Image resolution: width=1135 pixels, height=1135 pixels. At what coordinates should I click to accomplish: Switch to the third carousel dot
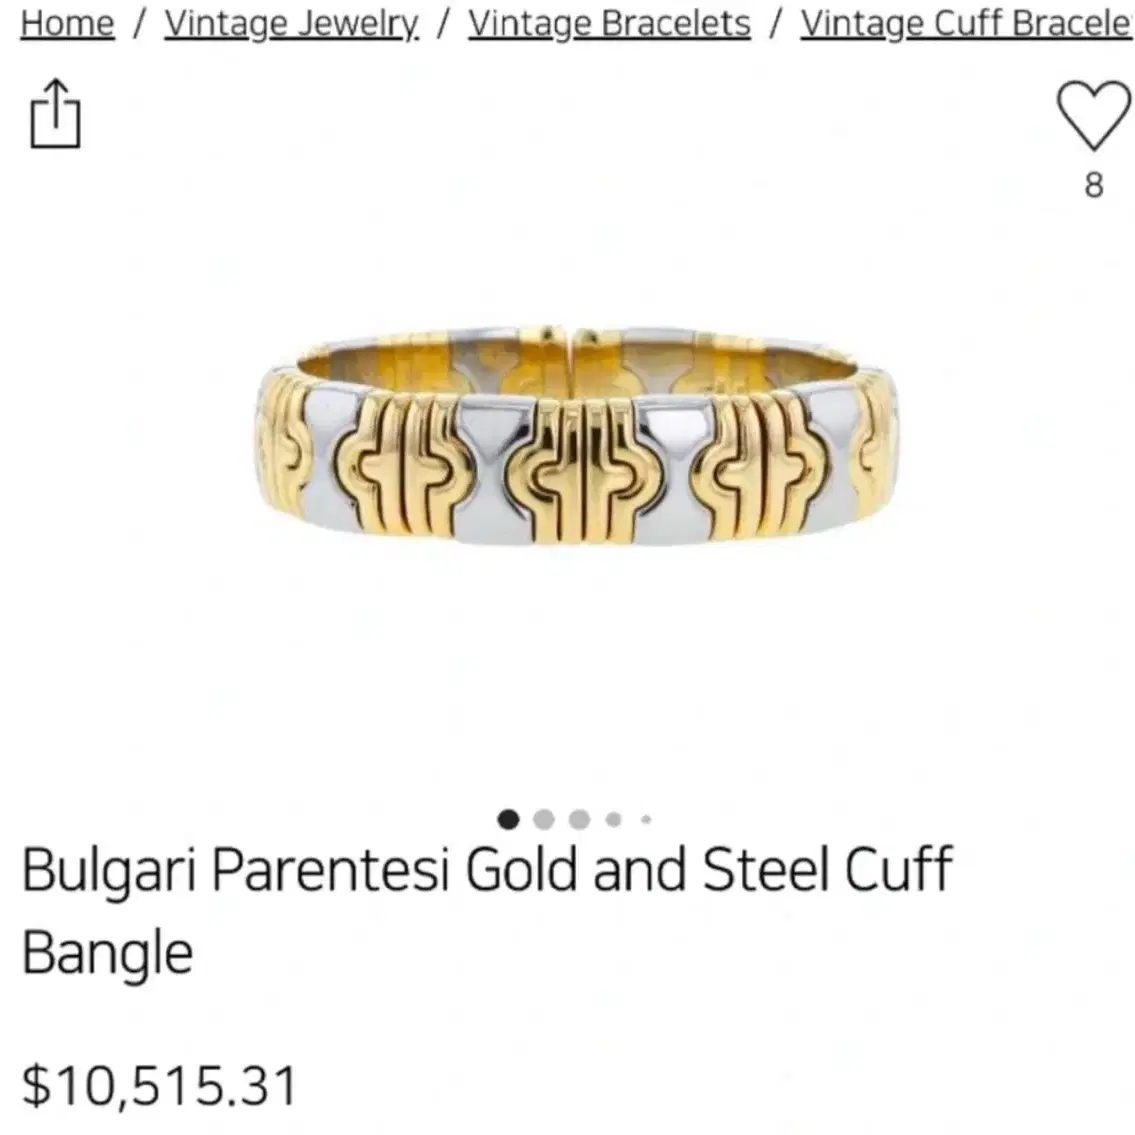click(x=579, y=819)
